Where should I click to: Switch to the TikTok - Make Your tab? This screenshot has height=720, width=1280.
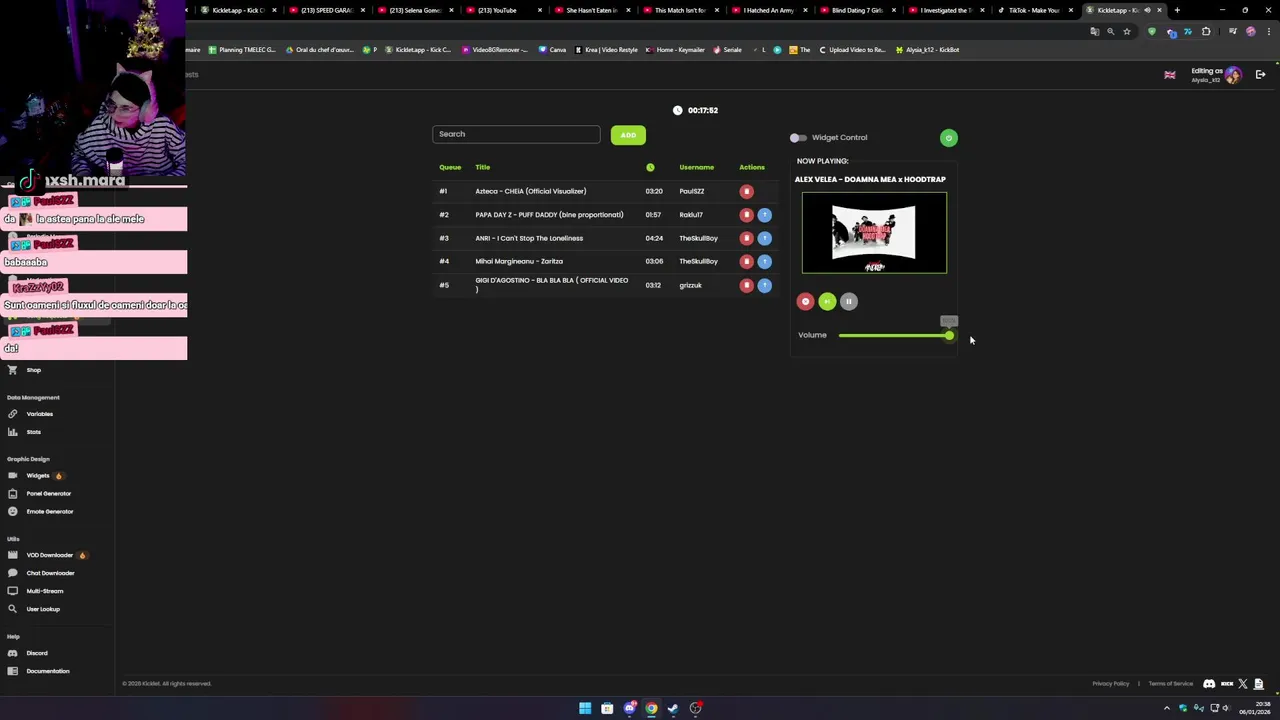click(x=1034, y=10)
